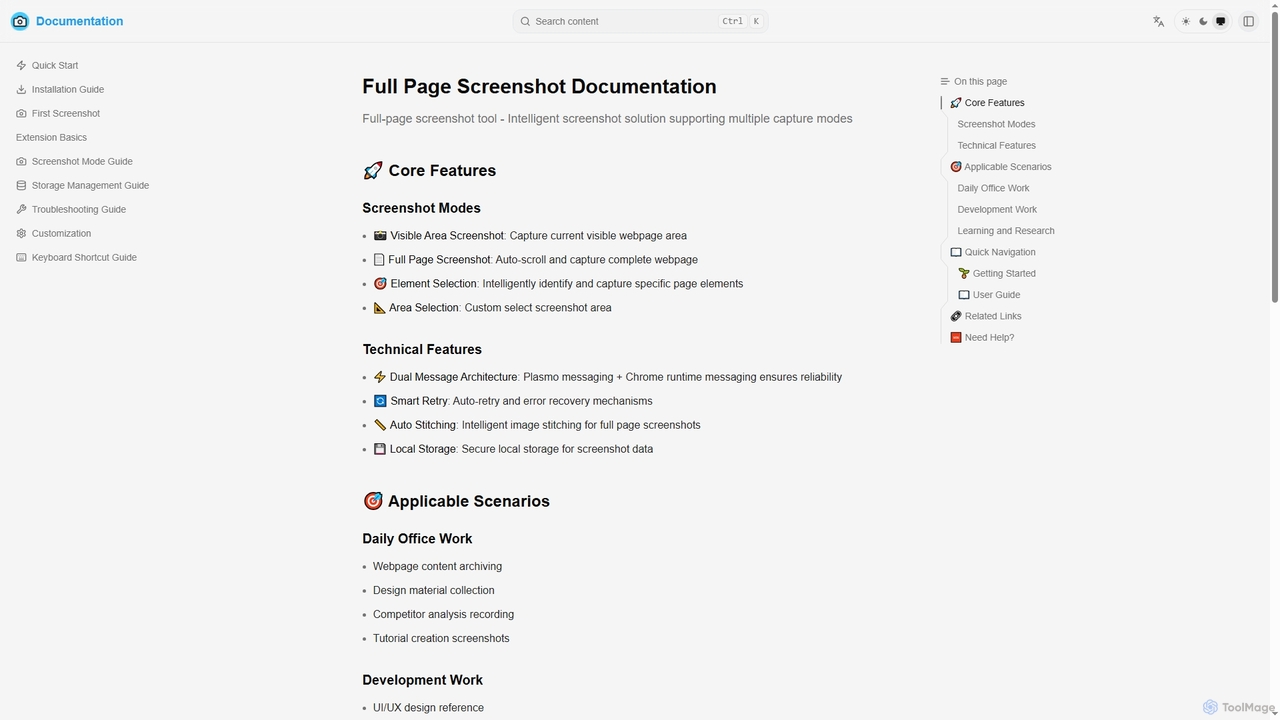Viewport: 1280px width, 720px height.
Task: Click the Auto Stitching list item
Action: pos(537,425)
